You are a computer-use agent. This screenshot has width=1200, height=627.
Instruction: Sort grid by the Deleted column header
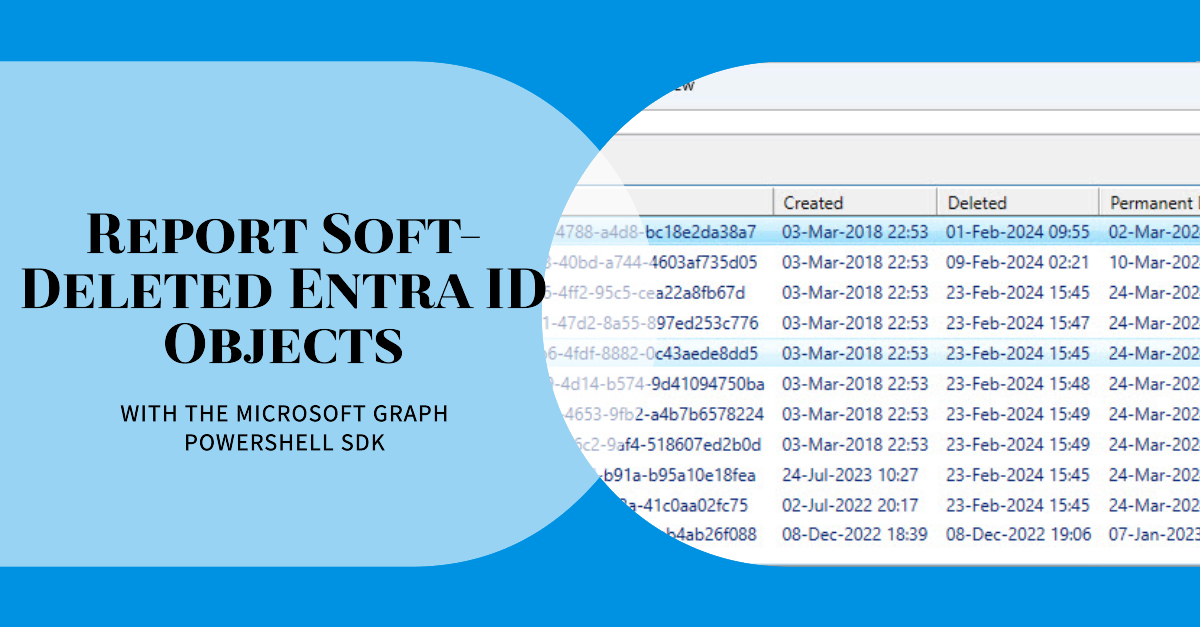(x=1018, y=203)
